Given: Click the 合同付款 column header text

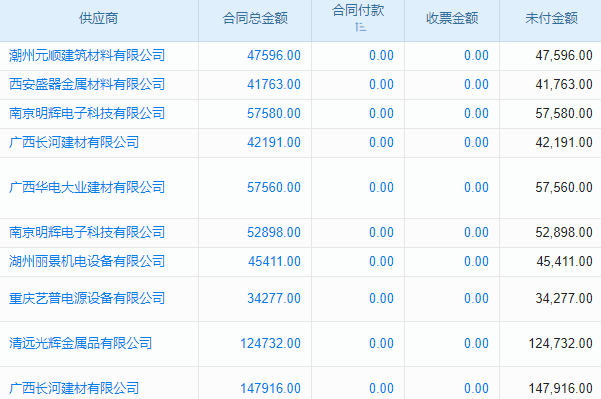Looking at the screenshot, I should click(358, 10).
